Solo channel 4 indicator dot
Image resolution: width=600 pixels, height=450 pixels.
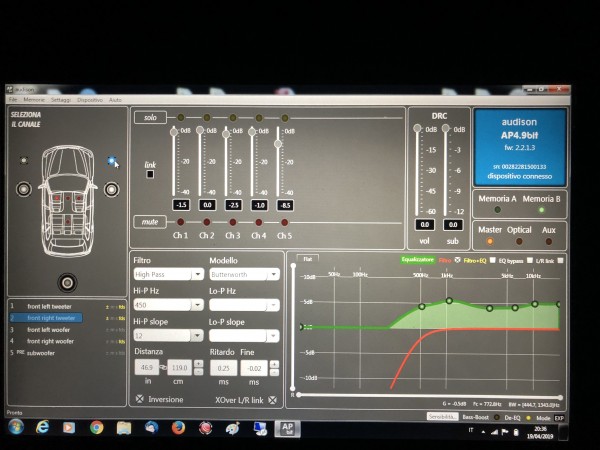tap(259, 117)
